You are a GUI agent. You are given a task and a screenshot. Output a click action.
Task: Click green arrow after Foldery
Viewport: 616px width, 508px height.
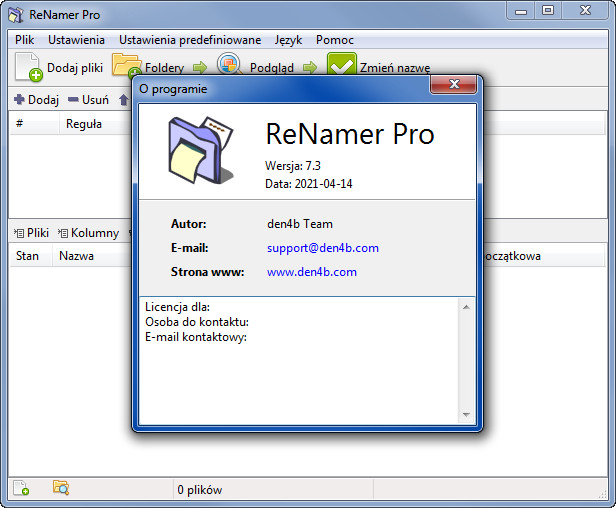tap(200, 67)
